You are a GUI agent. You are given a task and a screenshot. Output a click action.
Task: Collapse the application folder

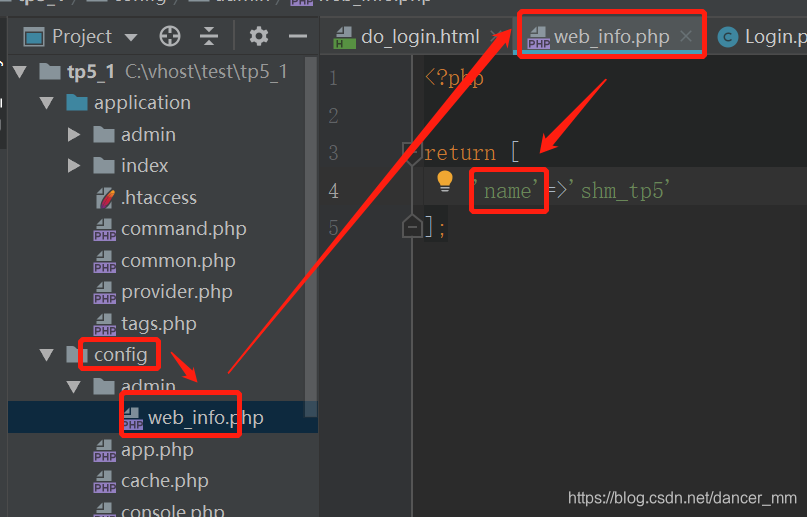tap(47, 103)
